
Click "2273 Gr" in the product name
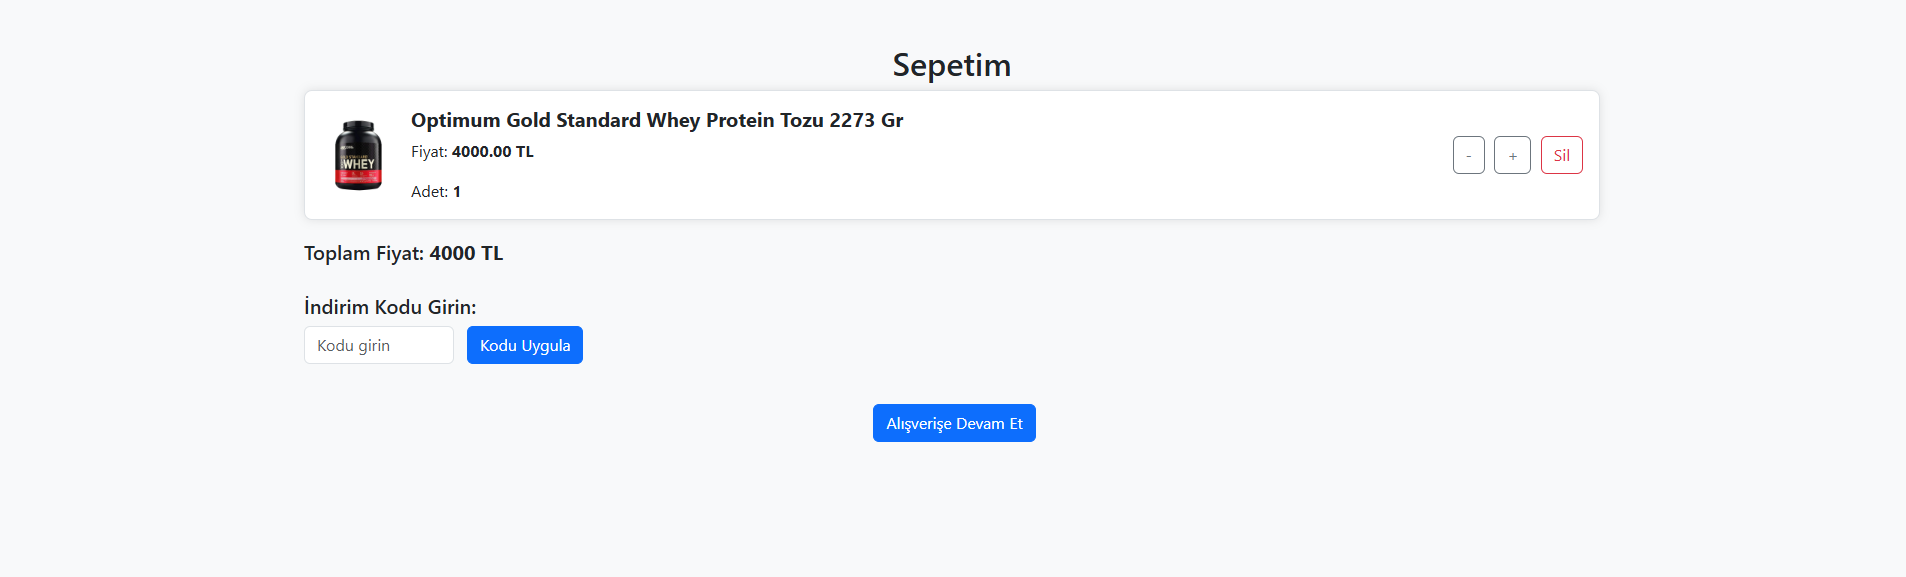(x=866, y=120)
